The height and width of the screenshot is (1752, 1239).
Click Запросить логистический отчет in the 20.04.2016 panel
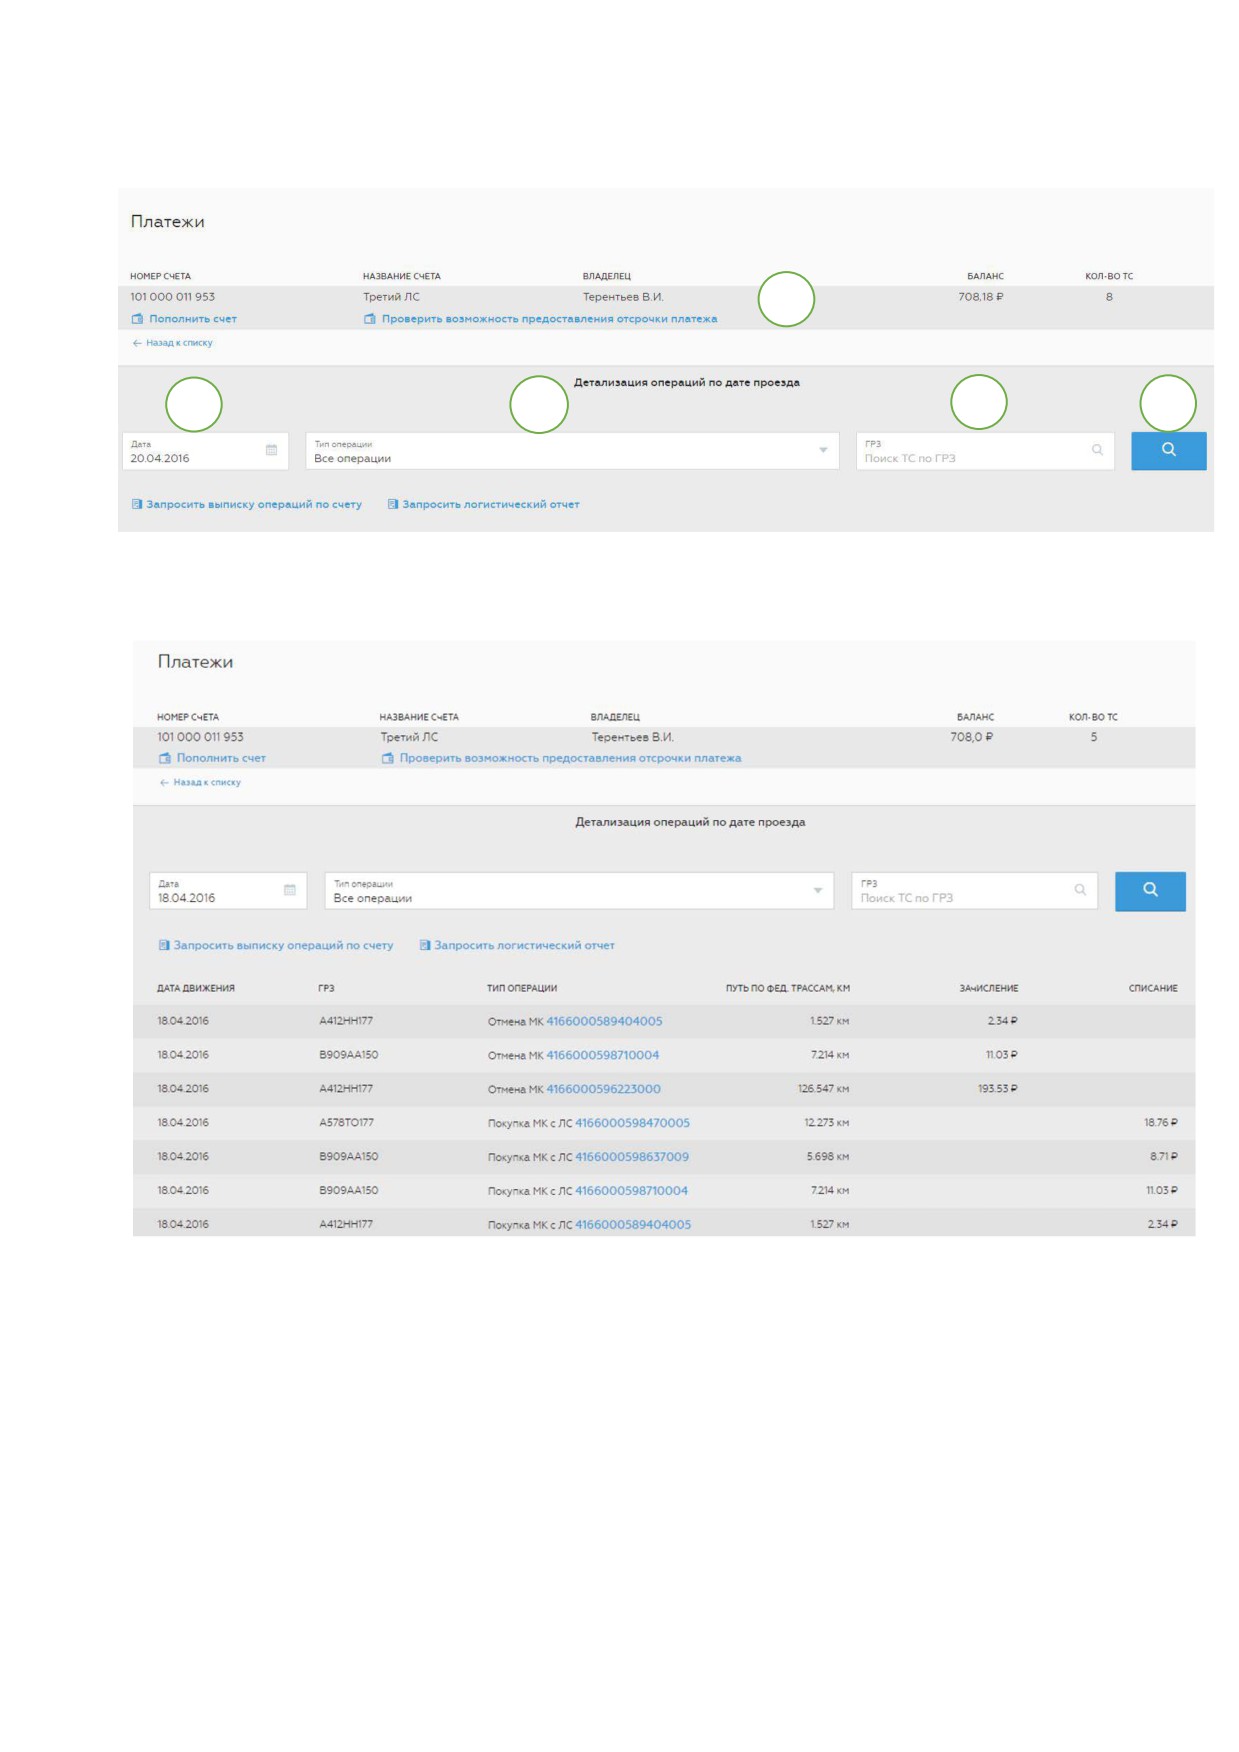point(491,504)
